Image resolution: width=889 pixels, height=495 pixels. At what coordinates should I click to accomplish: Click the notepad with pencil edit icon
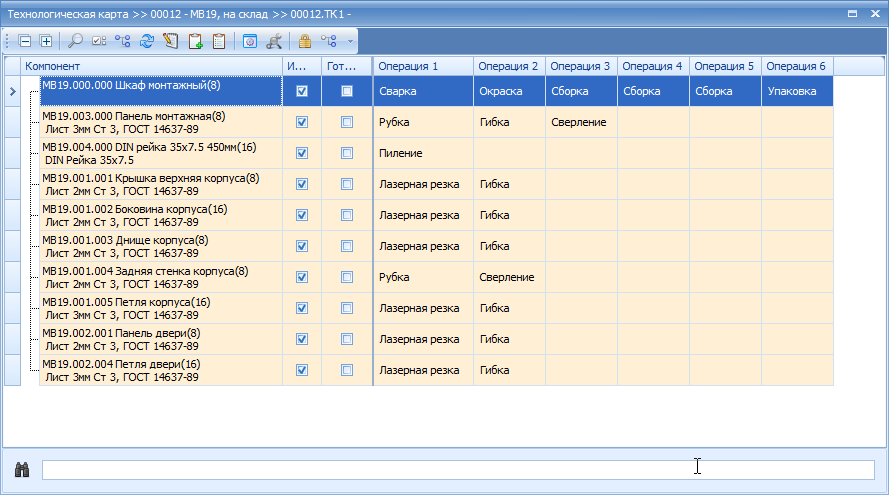click(x=170, y=41)
